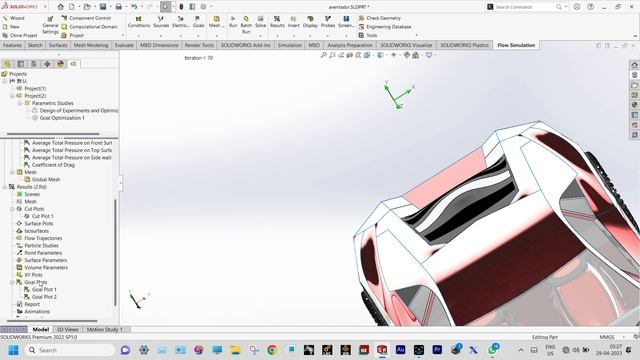Screen dimensions: 640x360
Task: Open the dropdown arrow under Conditions
Action: coord(139,36)
